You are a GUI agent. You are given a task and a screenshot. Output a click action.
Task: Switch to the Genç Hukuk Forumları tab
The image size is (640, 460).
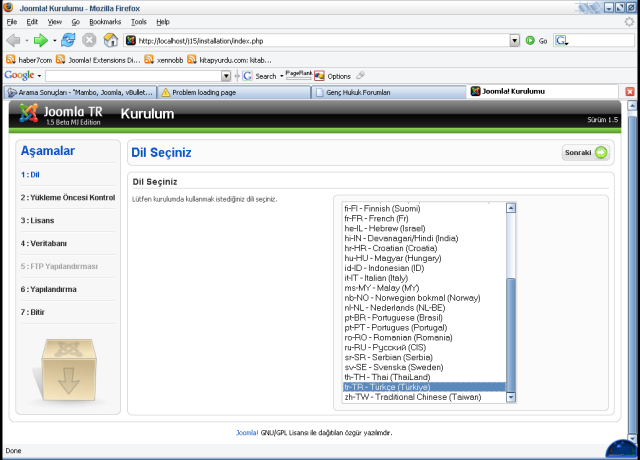tap(388, 93)
